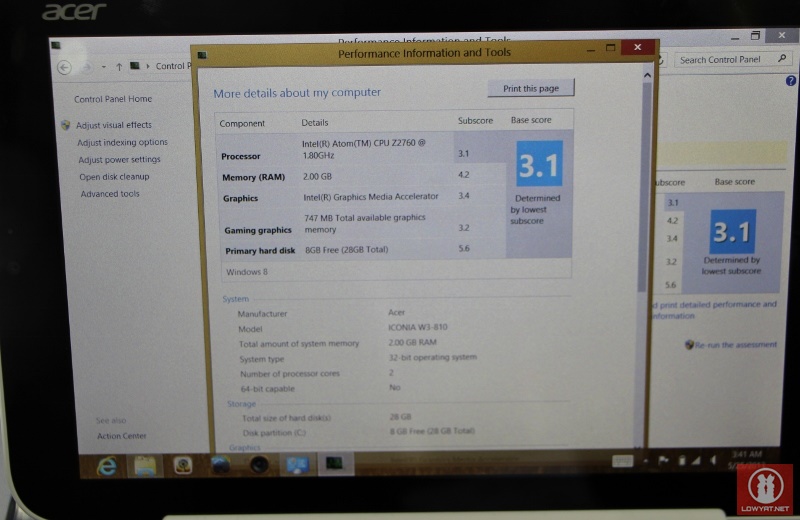This screenshot has width=800, height=520.
Task: Open Action Center link under See also
Action: tap(121, 436)
